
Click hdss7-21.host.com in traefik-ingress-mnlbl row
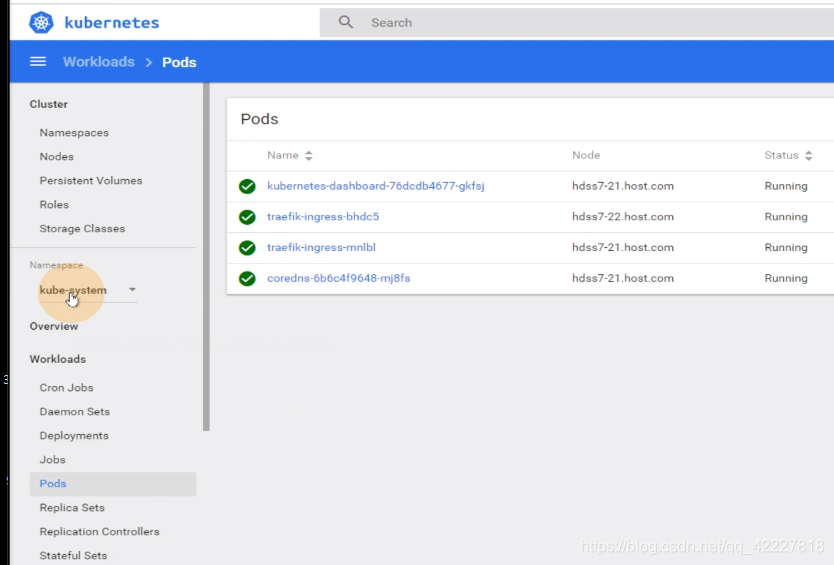(623, 247)
